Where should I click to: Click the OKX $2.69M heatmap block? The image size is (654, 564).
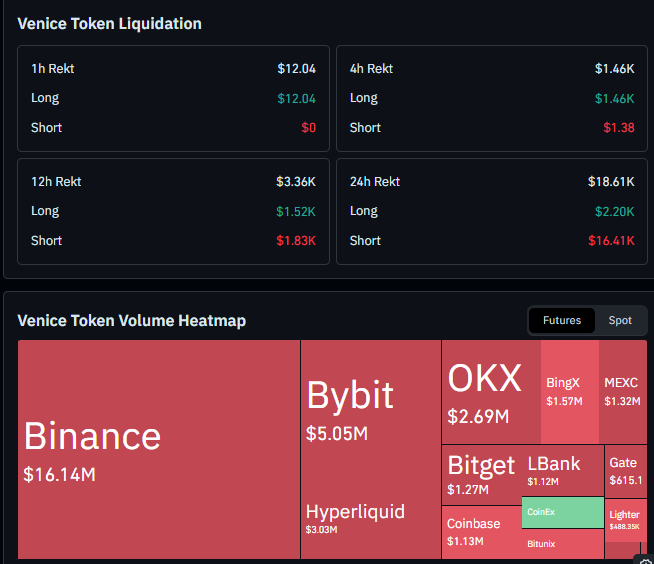tap(491, 392)
